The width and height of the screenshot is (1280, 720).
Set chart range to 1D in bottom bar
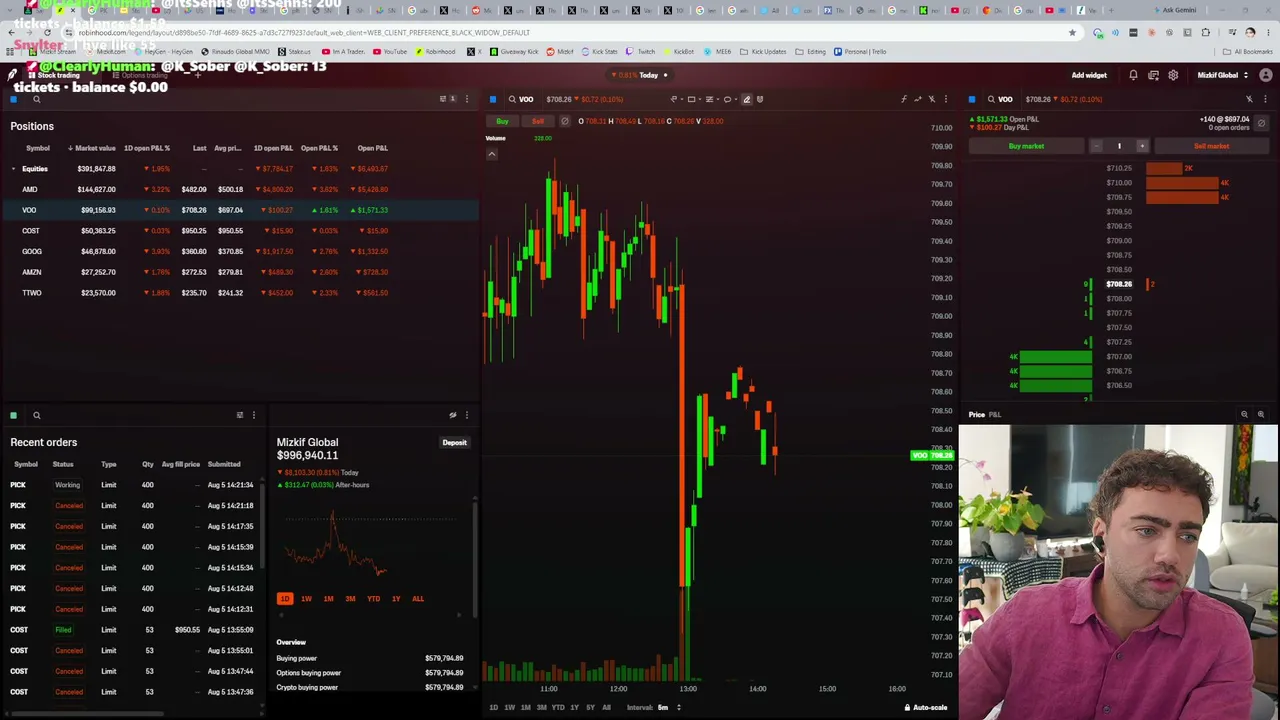493,707
